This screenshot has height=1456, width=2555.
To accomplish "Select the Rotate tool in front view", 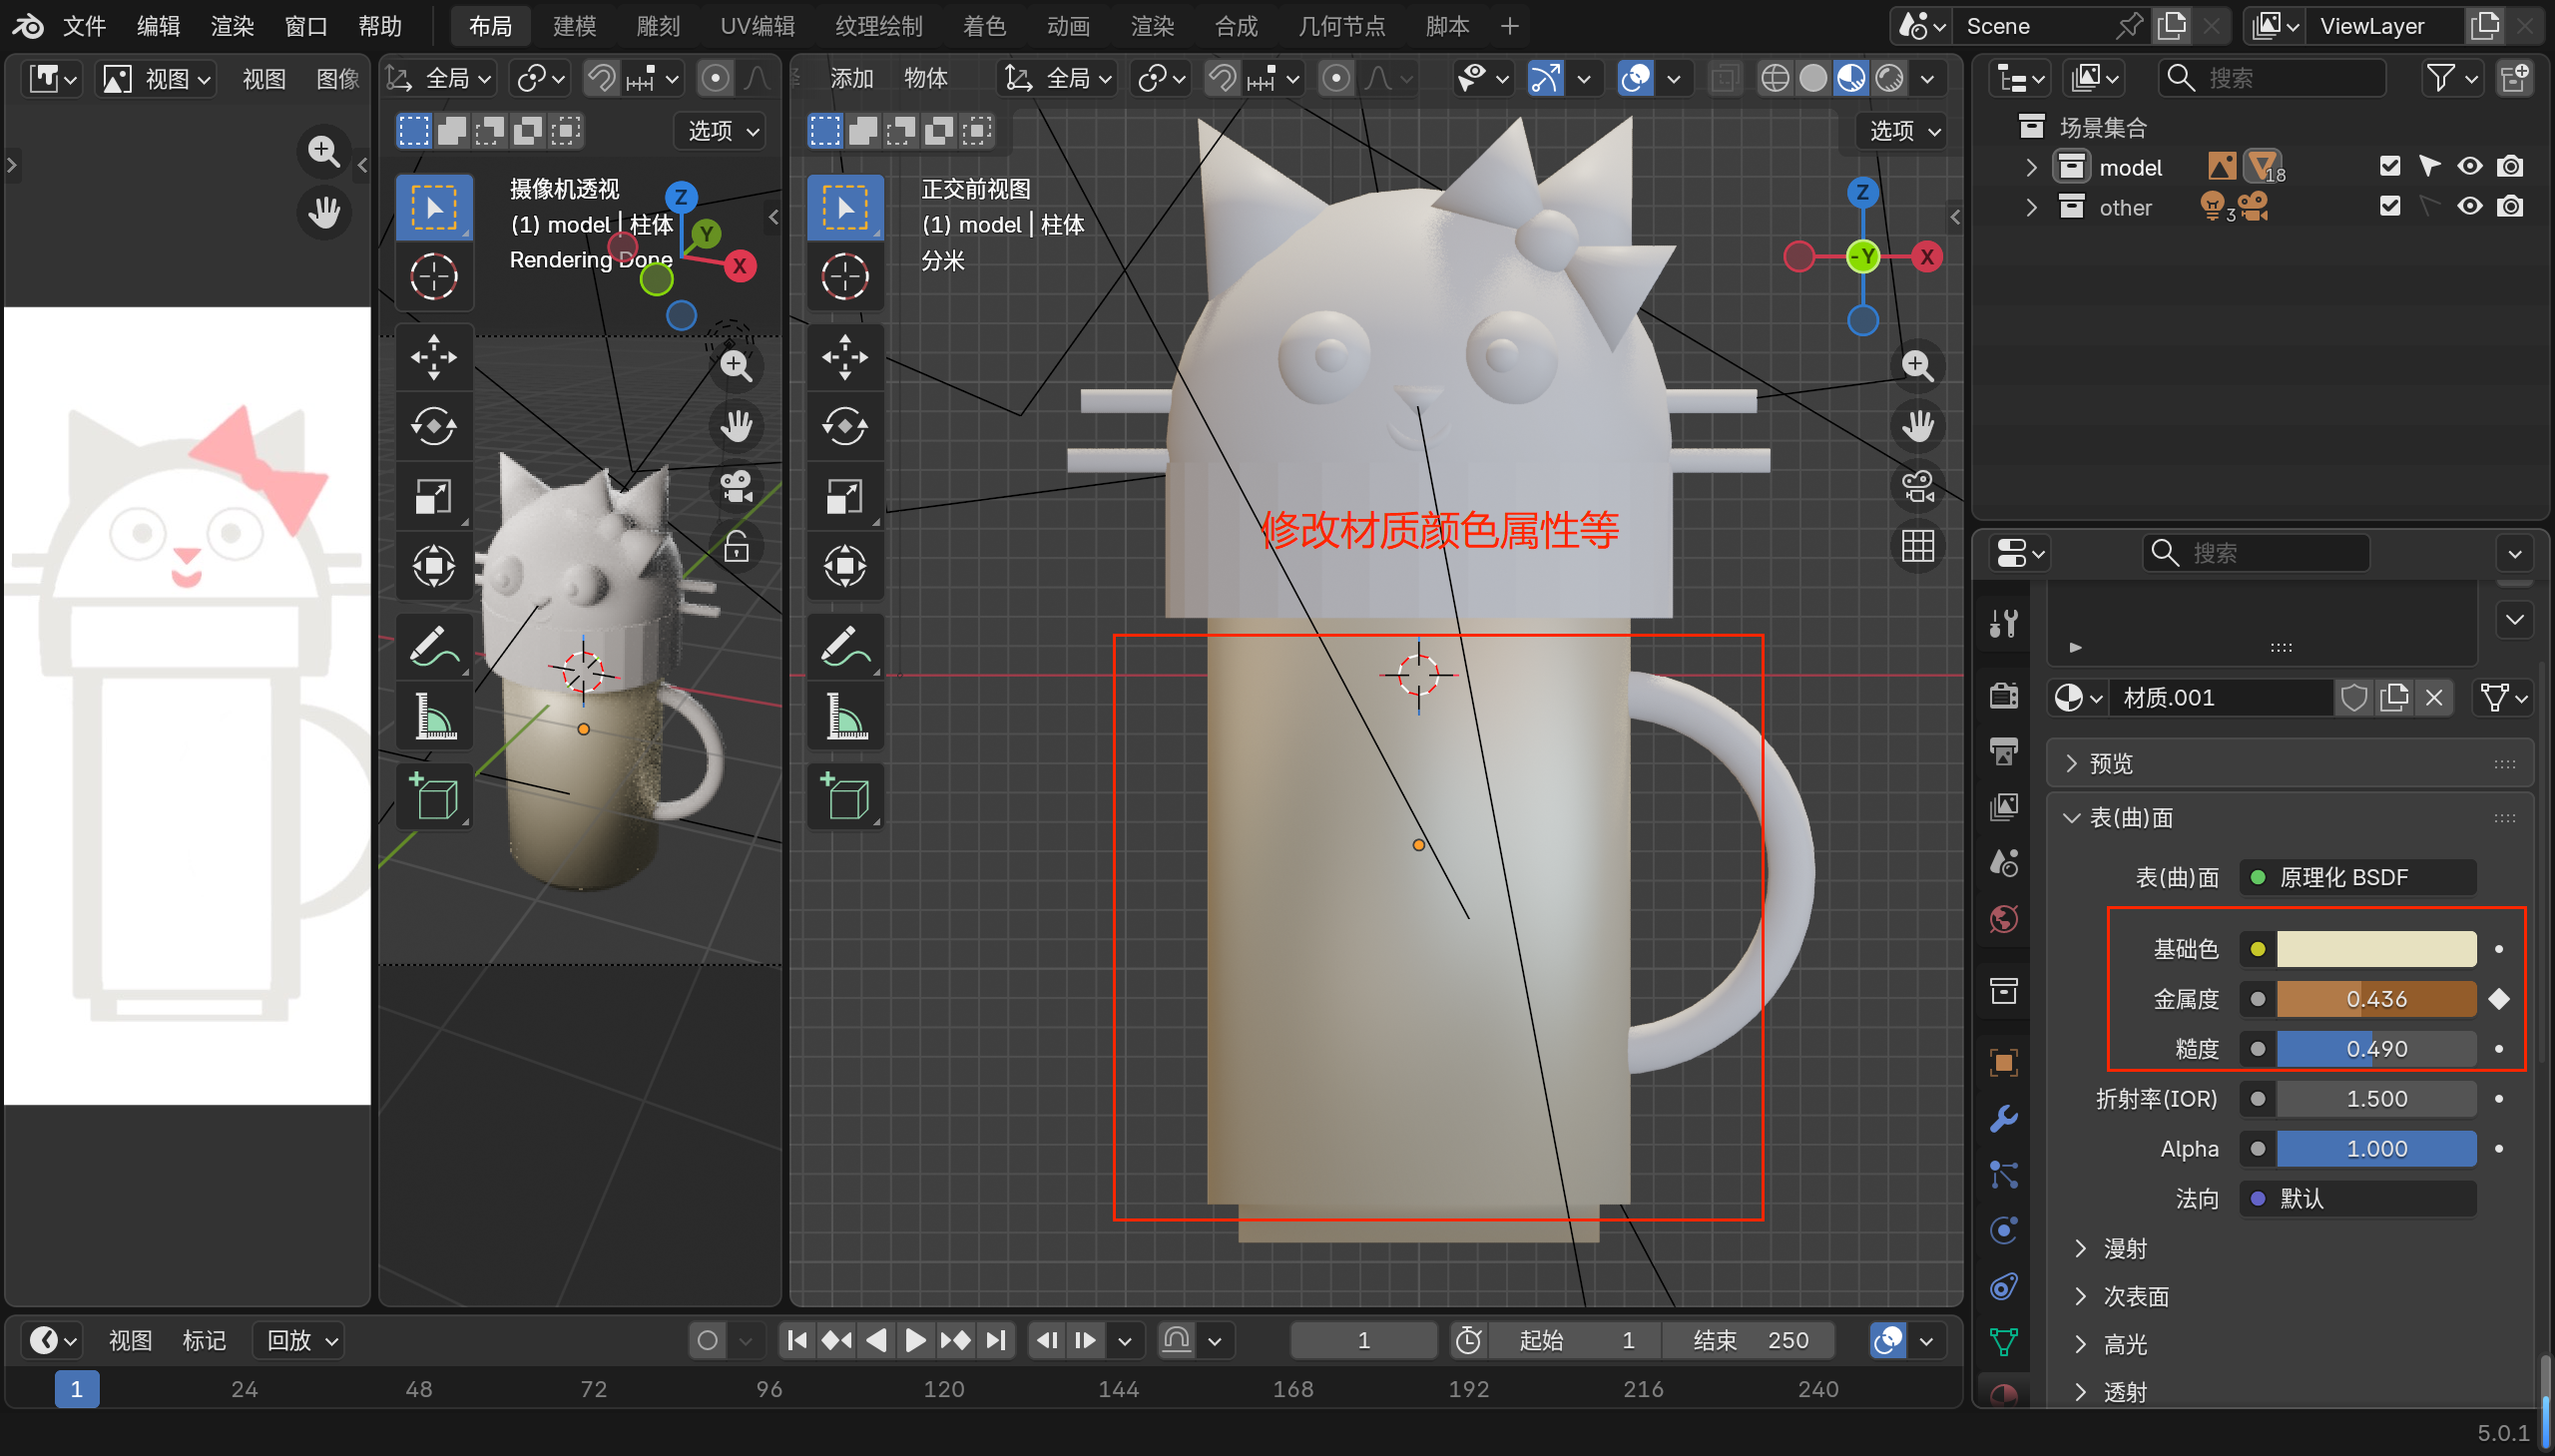I will click(x=845, y=426).
